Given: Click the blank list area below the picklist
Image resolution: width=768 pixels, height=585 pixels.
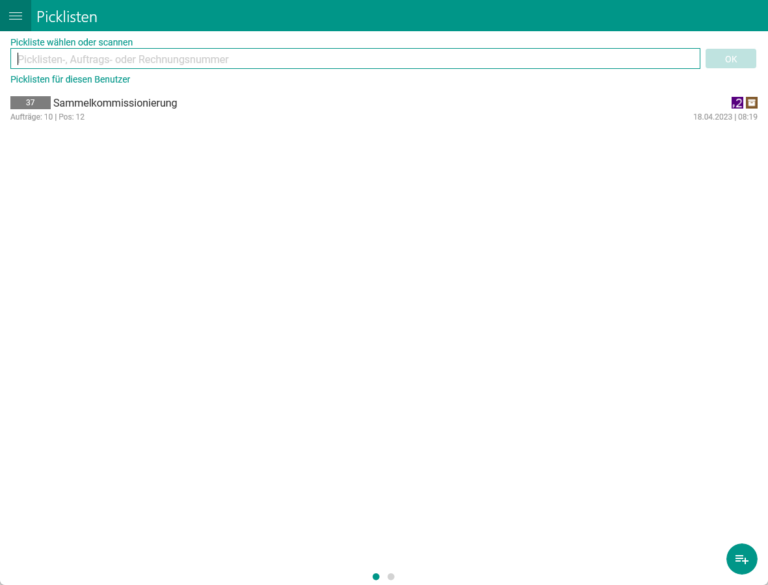Looking at the screenshot, I should (x=384, y=330).
